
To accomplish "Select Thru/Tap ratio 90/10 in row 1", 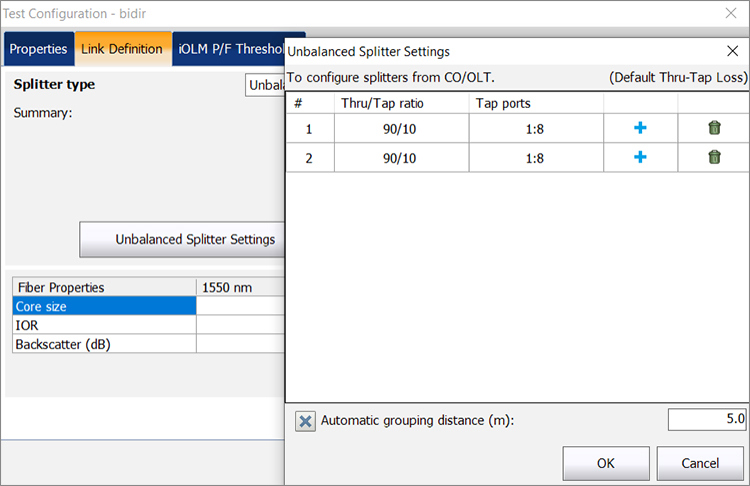I will coord(400,129).
